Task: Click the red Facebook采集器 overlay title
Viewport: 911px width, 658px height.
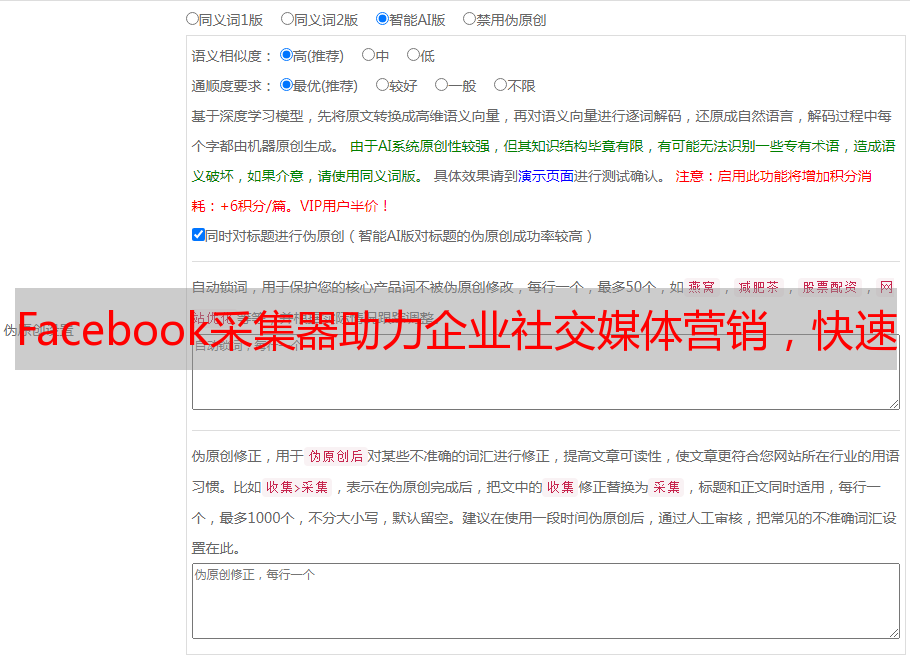Action: coord(457,330)
